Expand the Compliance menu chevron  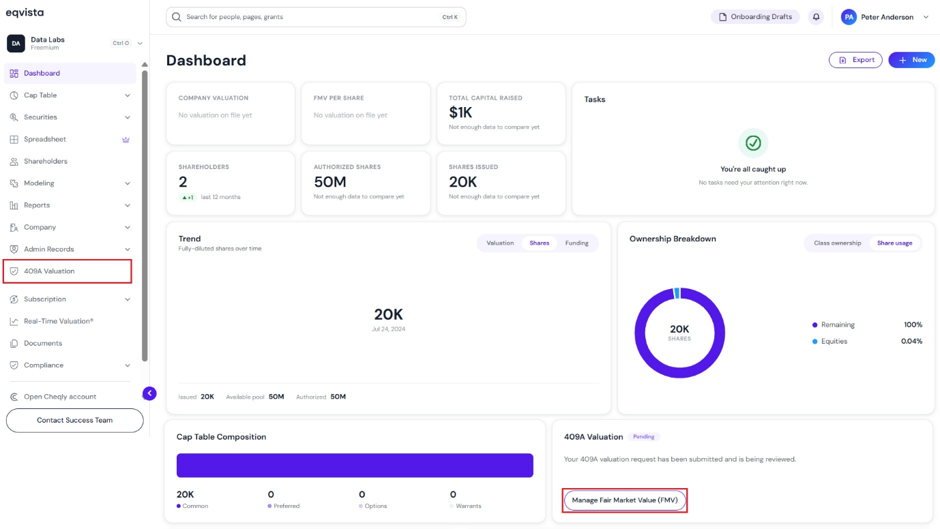point(127,365)
